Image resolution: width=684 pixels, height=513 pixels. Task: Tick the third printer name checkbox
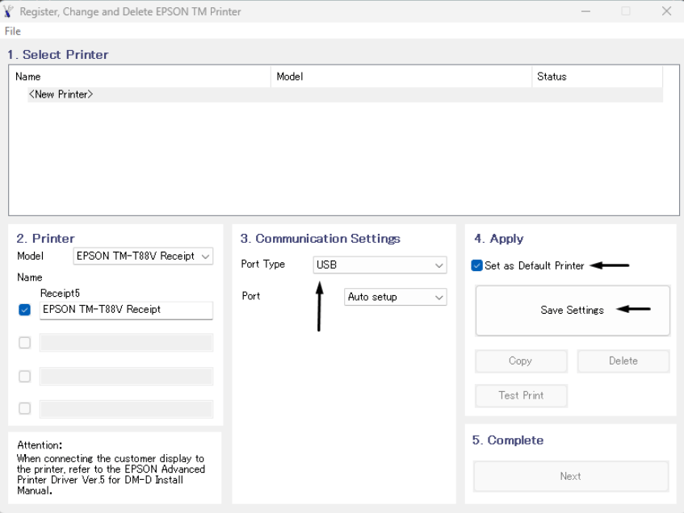pyautogui.click(x=25, y=376)
